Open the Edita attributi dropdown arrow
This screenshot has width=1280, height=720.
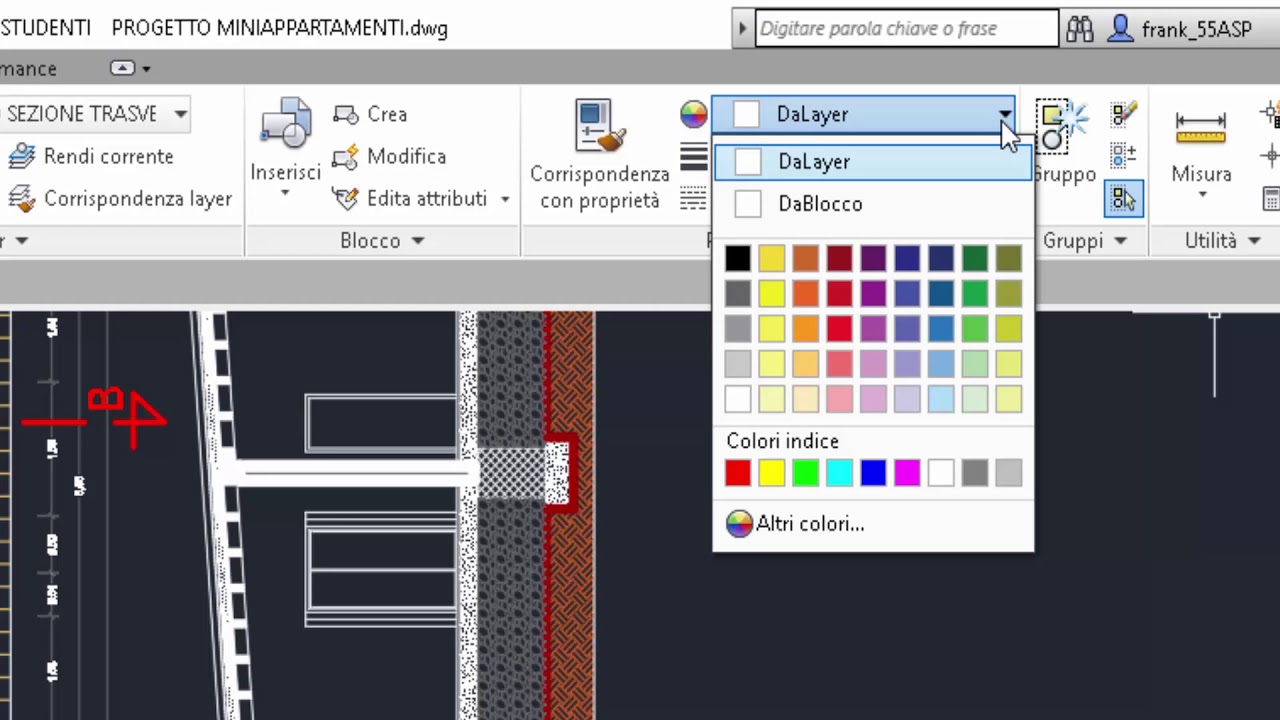click(505, 199)
